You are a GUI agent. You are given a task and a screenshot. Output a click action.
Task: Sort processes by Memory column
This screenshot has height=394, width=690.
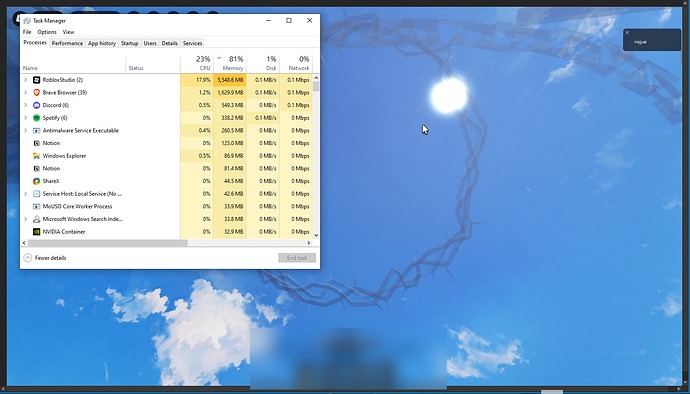pos(230,64)
